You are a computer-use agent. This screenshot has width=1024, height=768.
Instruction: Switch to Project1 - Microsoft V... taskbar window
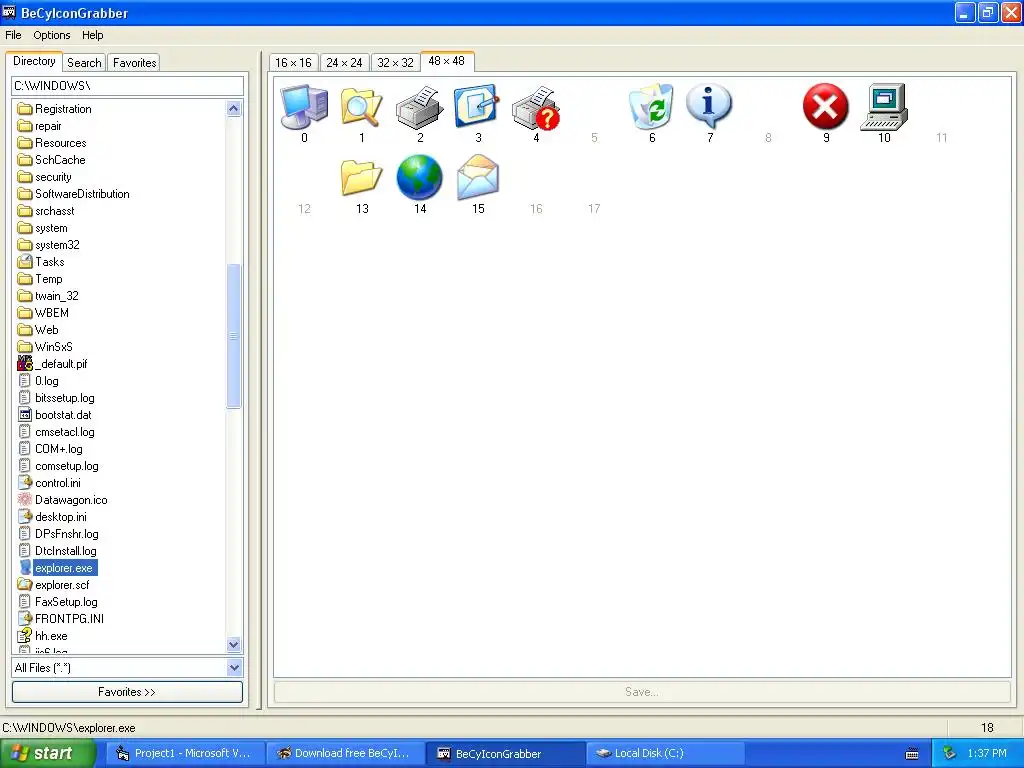coord(185,754)
